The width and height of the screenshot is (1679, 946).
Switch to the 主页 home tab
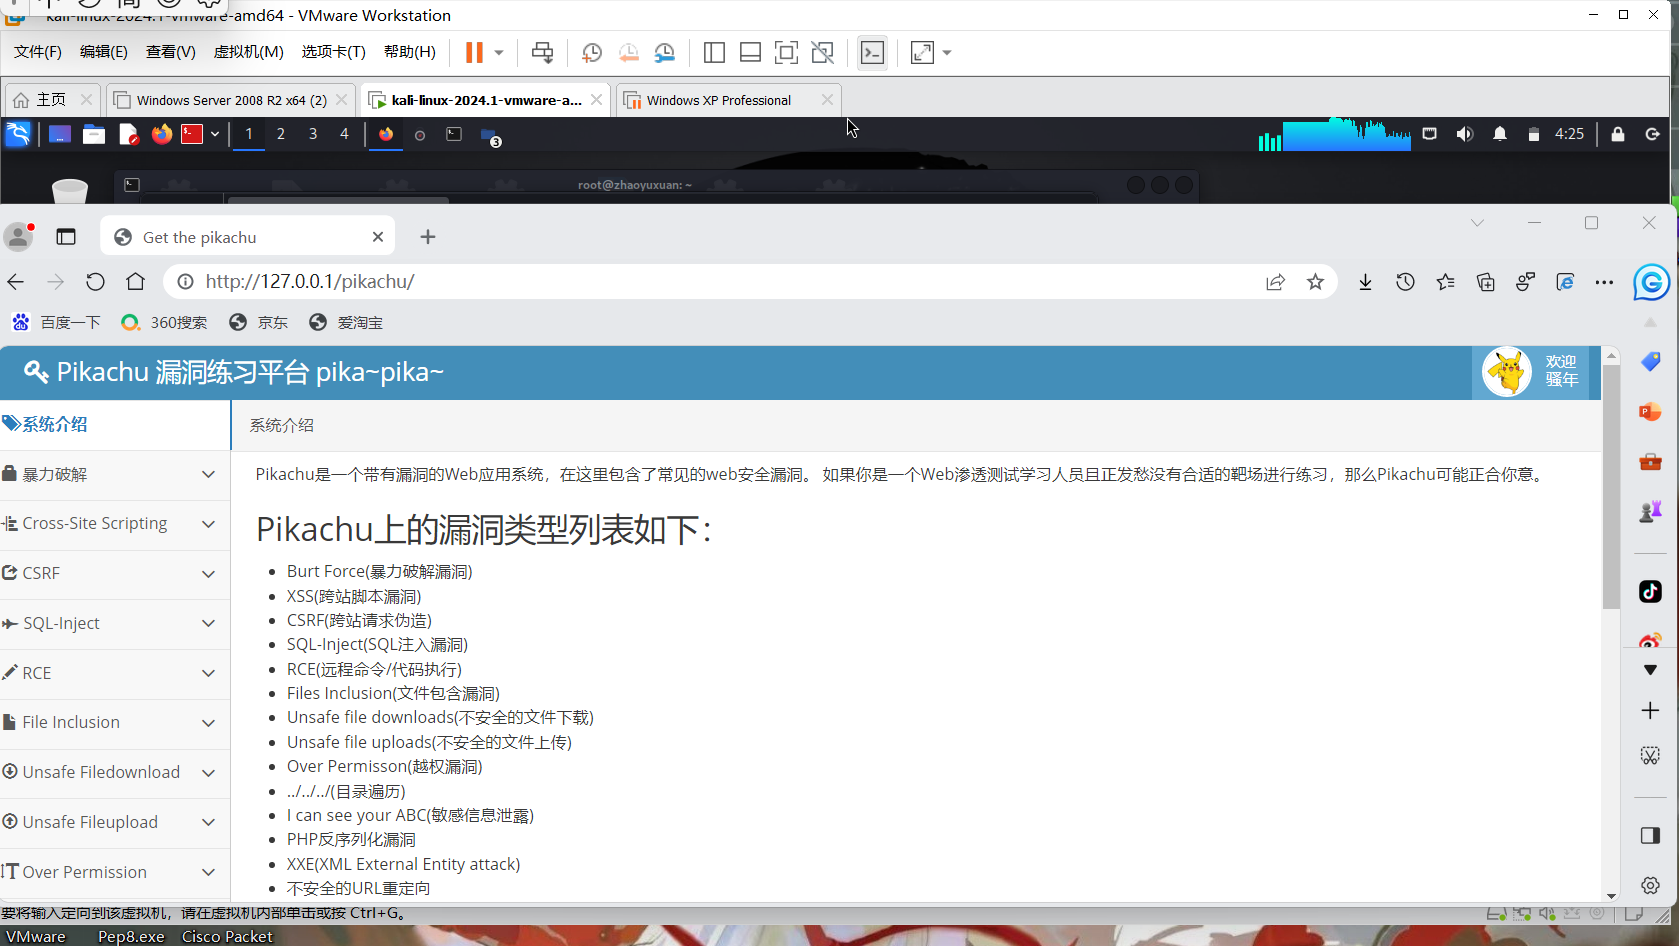pos(51,100)
